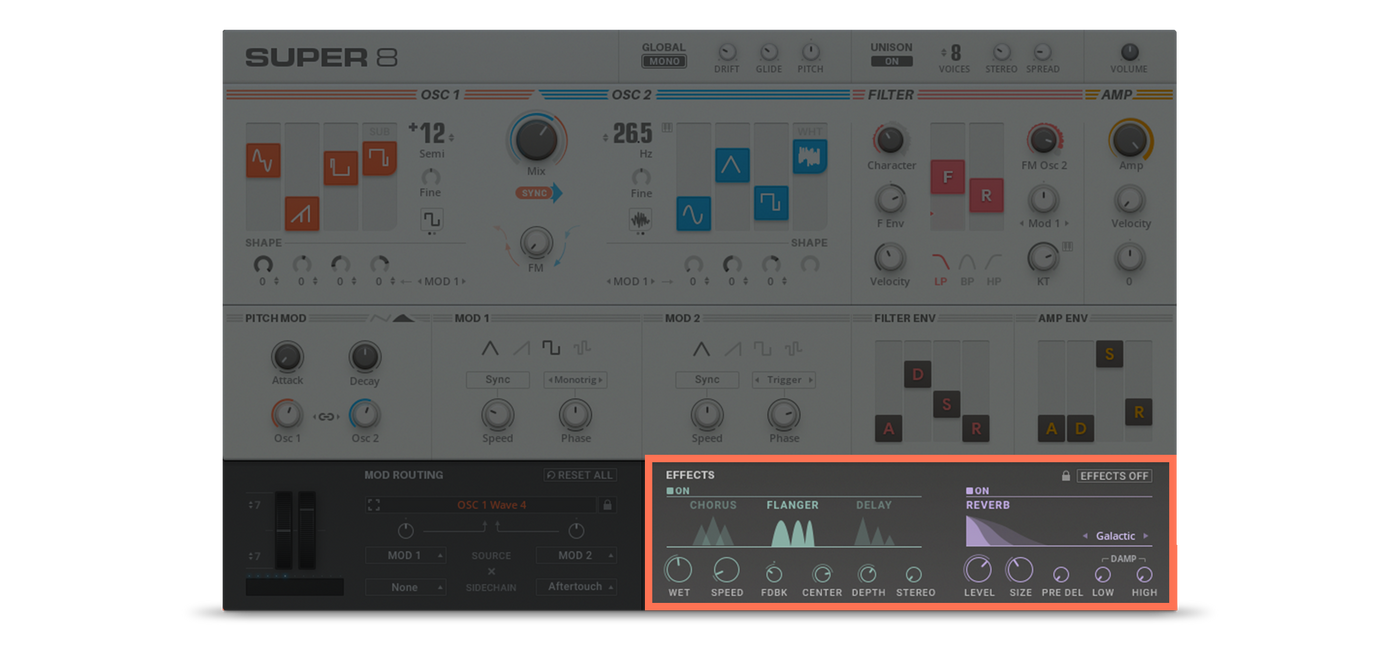Change the Monotrig mode selector in MOD 1
Image resolution: width=1400 pixels, height=655 pixels.
pyautogui.click(x=576, y=380)
